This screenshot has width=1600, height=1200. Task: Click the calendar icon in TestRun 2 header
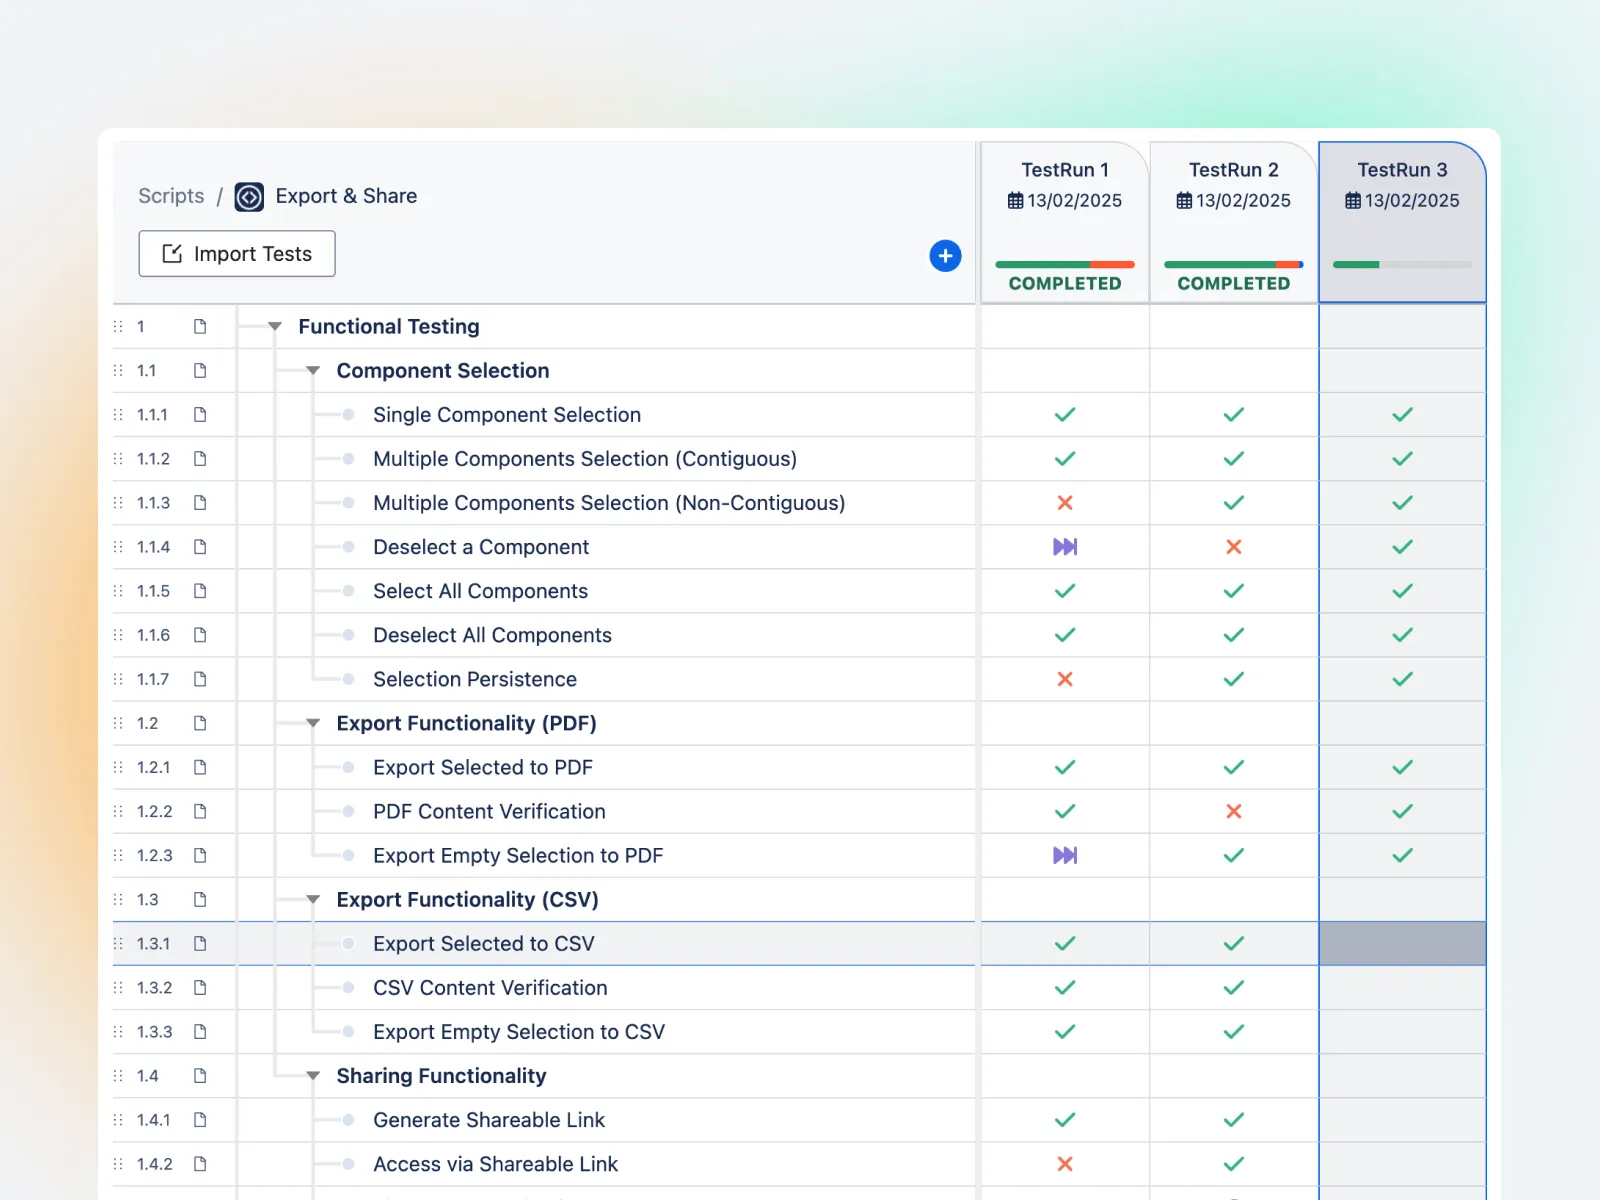(1183, 200)
